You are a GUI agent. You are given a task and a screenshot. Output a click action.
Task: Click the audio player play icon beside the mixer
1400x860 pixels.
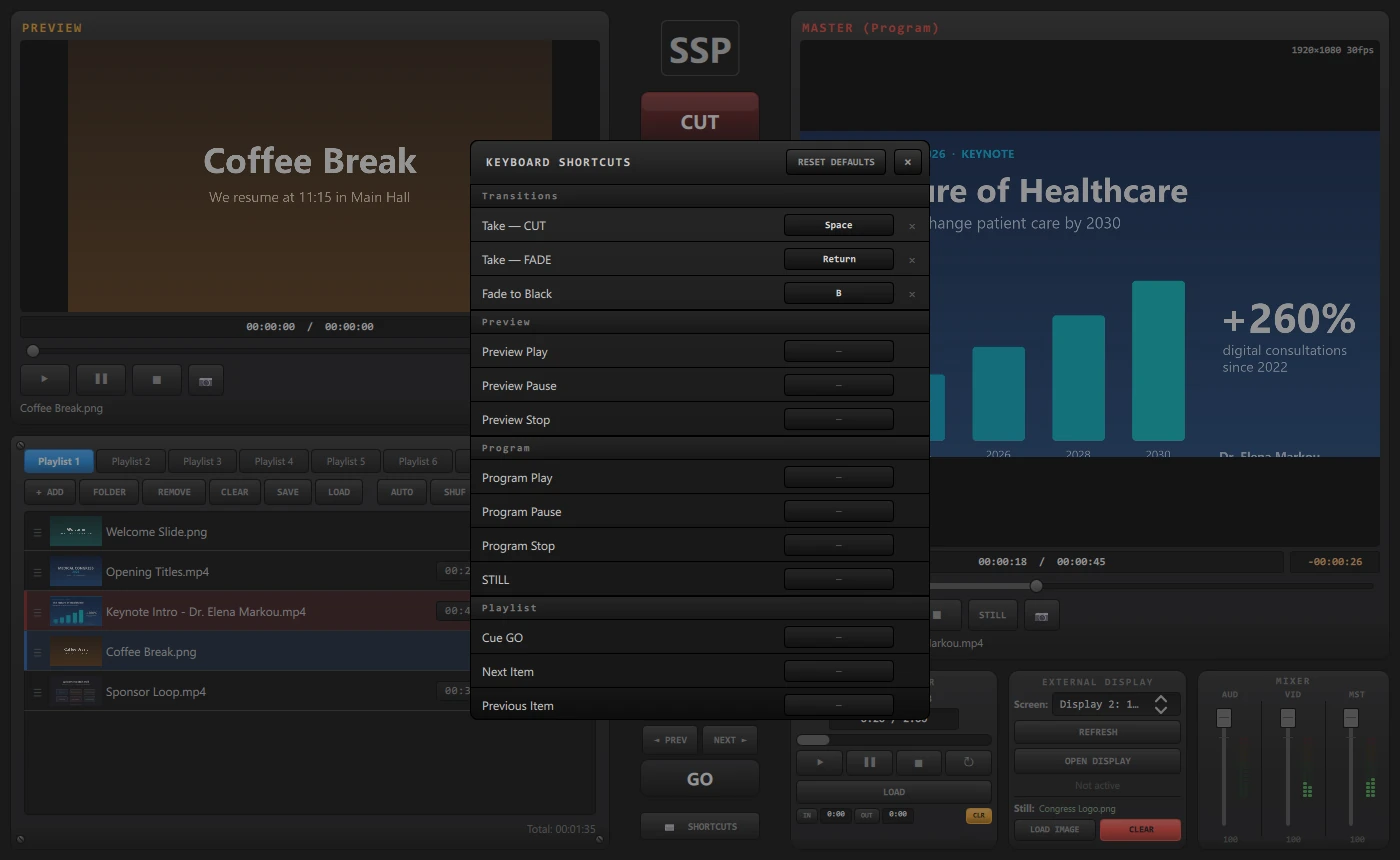(x=821, y=762)
